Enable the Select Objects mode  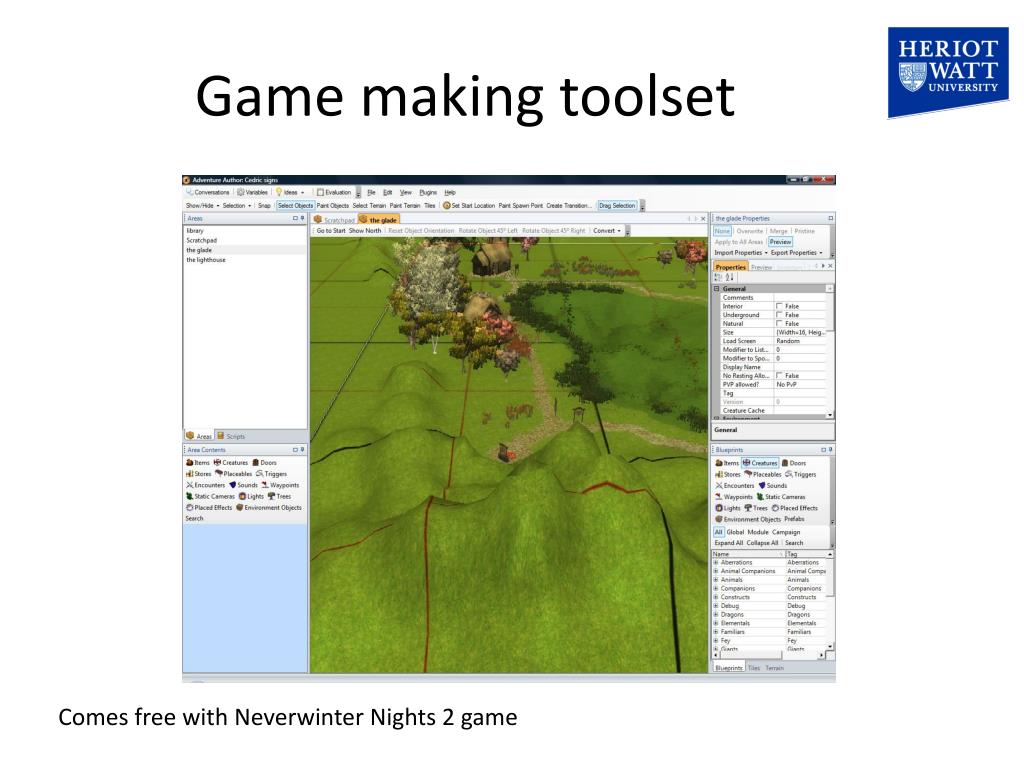(x=295, y=206)
